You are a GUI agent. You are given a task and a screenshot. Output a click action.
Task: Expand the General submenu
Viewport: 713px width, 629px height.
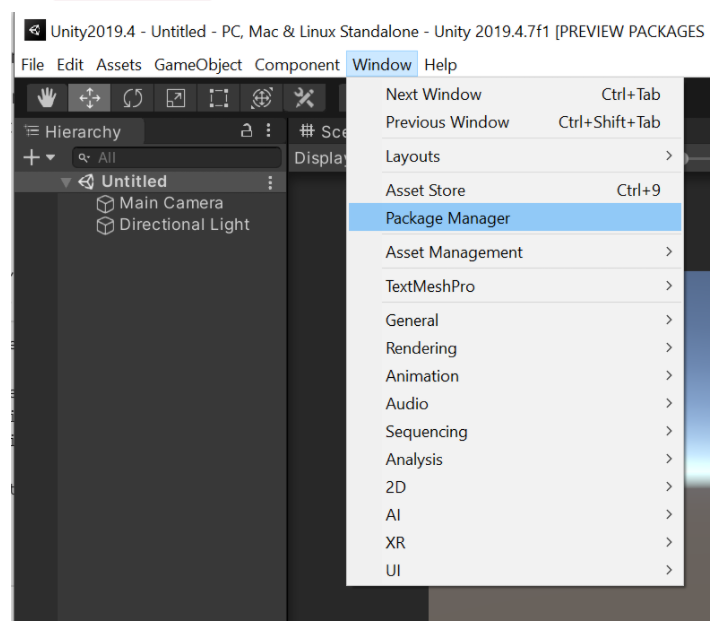click(x=515, y=320)
